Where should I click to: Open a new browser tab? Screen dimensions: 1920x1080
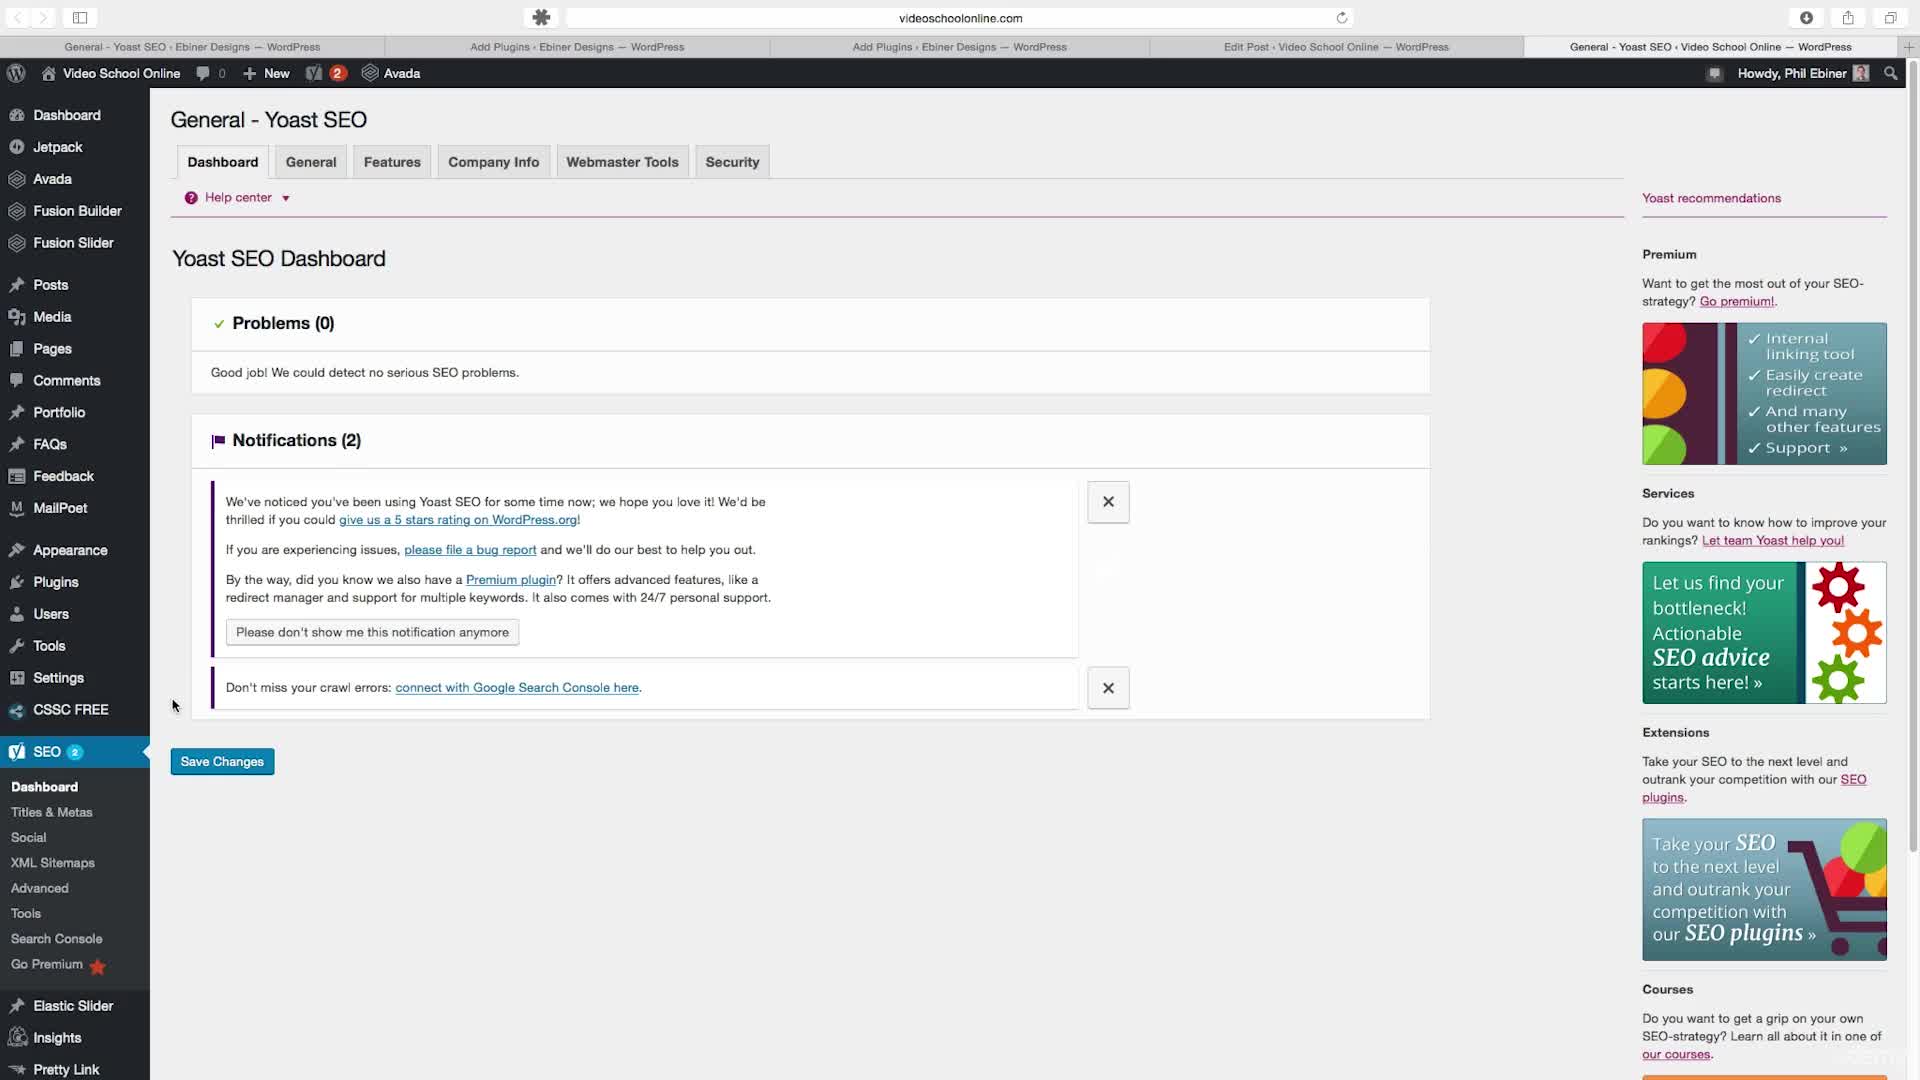pos(1909,47)
